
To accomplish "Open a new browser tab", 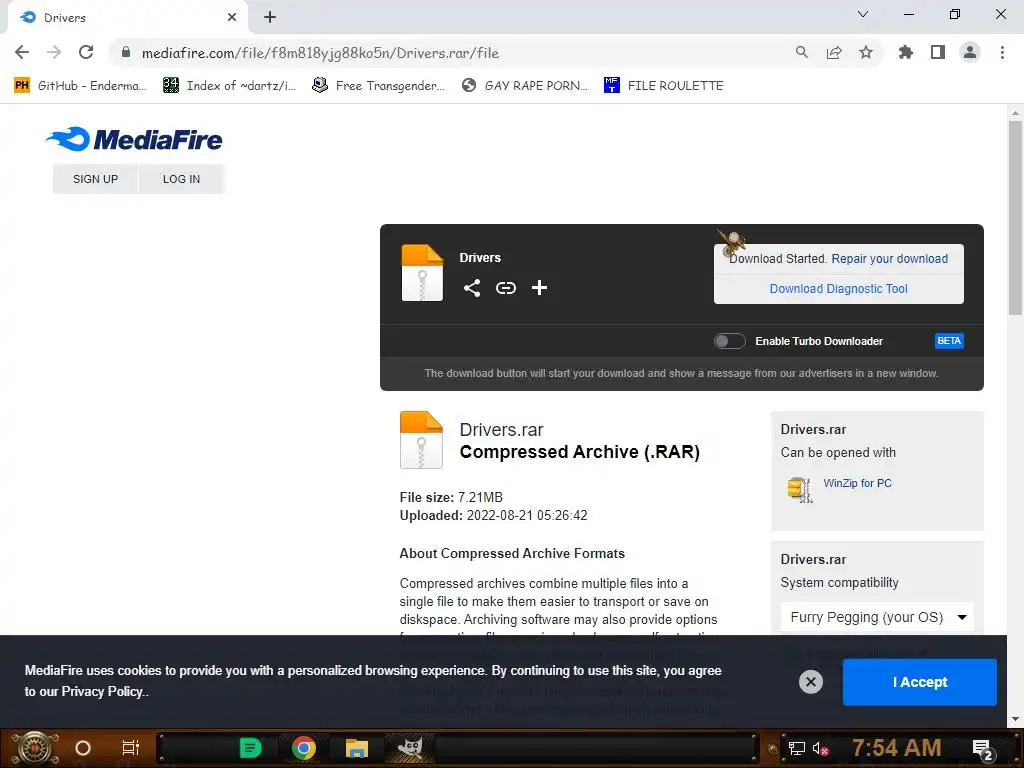I will point(270,18).
